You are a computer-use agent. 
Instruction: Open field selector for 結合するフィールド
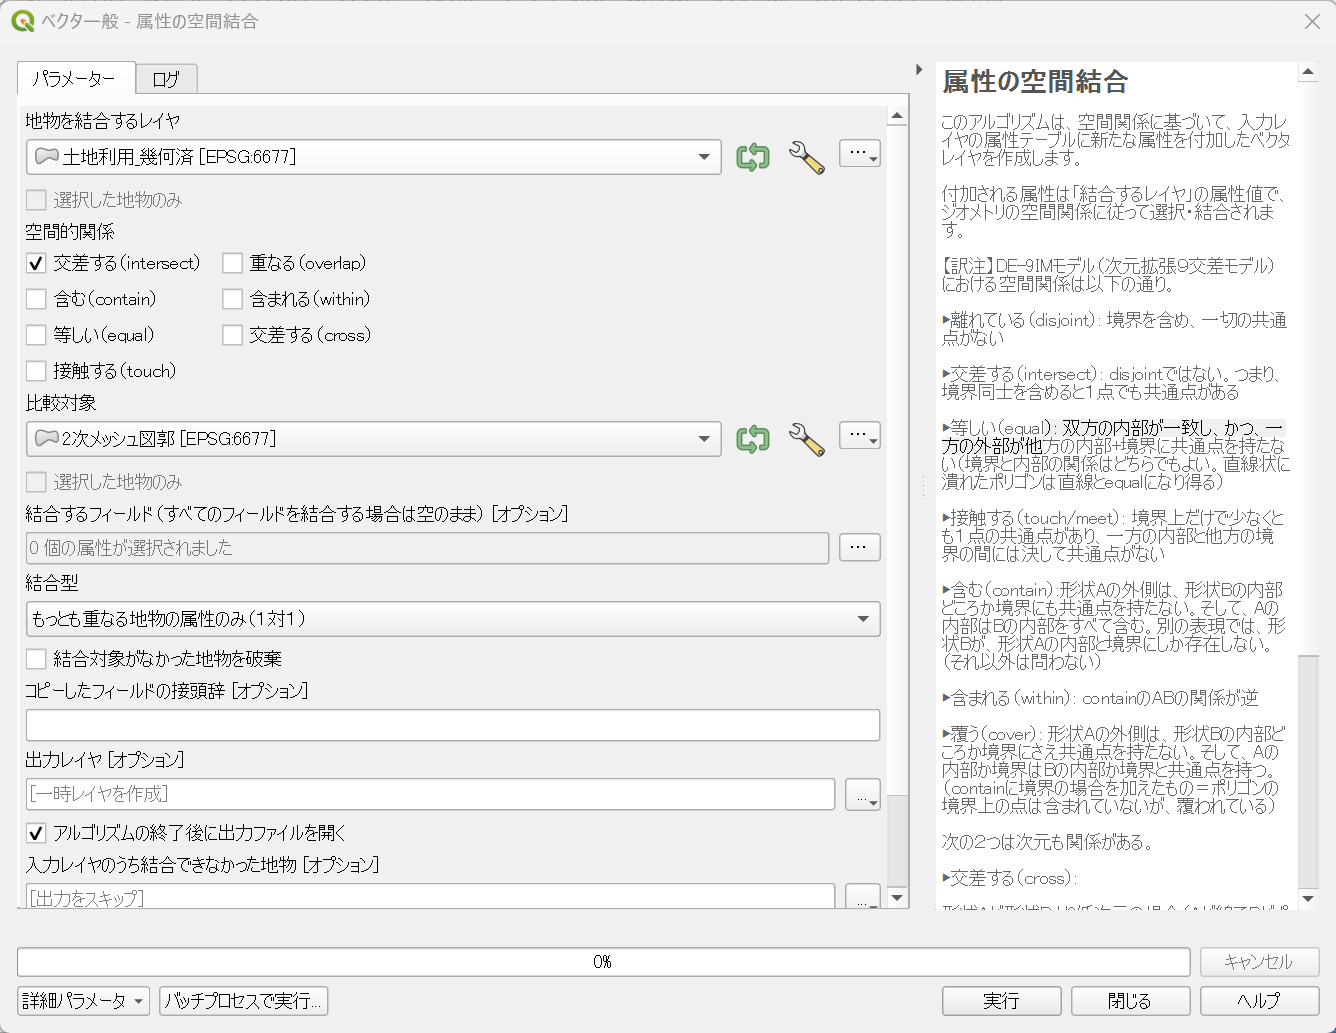(x=859, y=547)
